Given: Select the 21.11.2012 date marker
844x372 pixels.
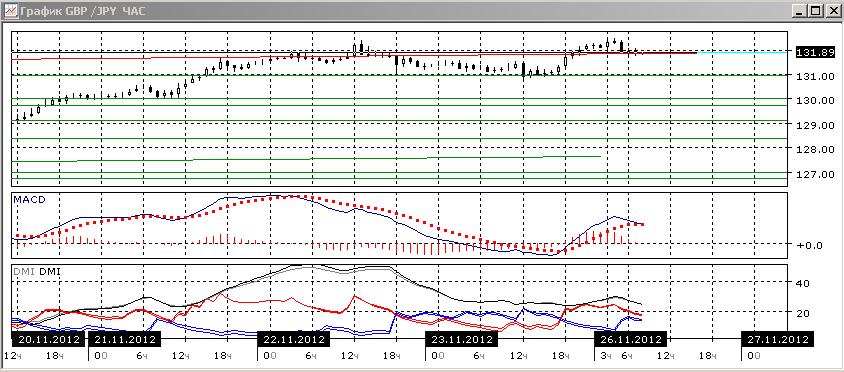Looking at the screenshot, I should [125, 340].
